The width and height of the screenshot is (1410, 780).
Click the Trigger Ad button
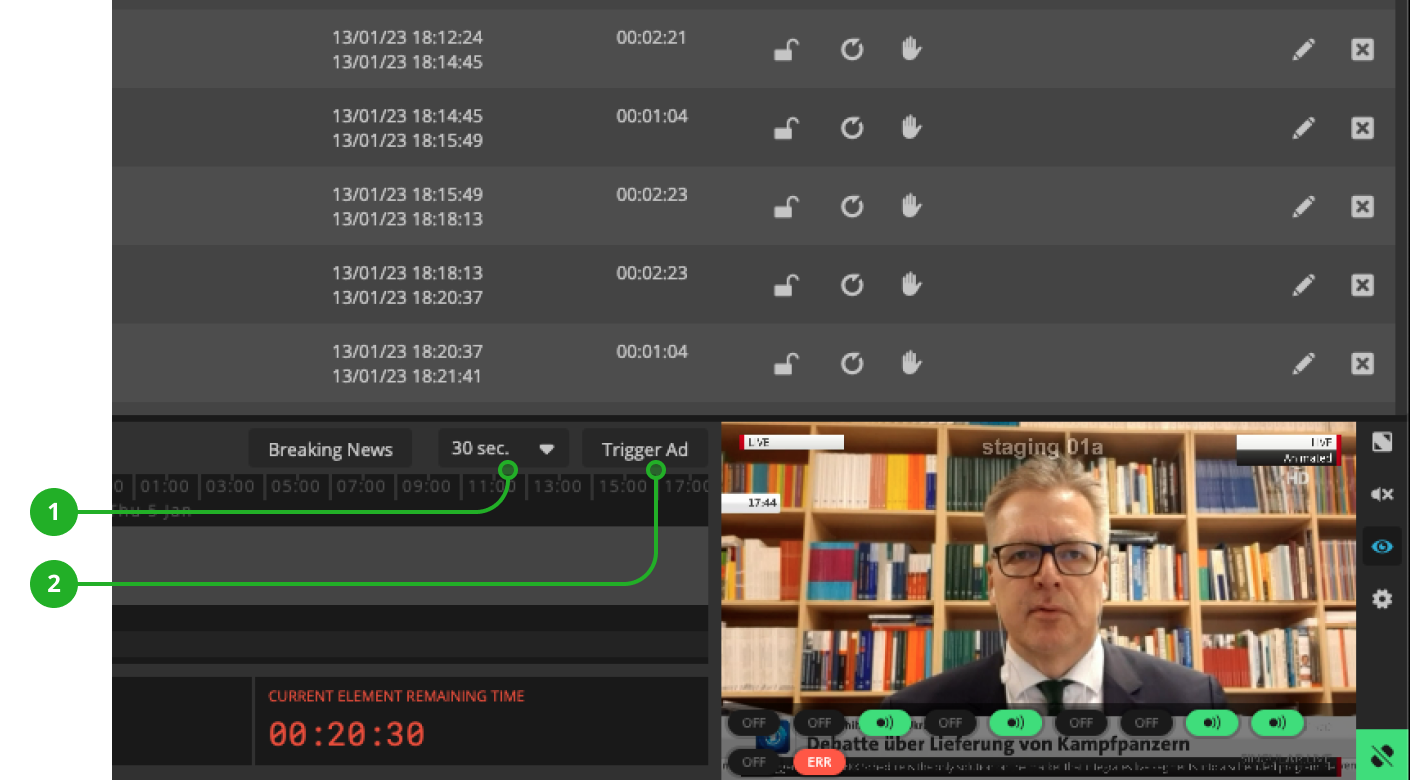(645, 449)
